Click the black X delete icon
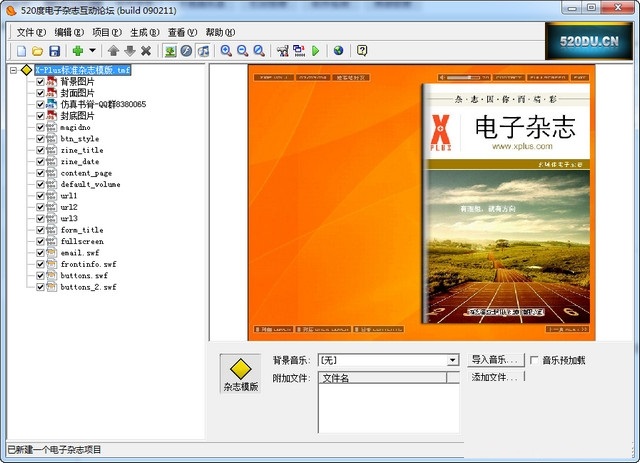Image resolution: width=640 pixels, height=463 pixels. pos(146,50)
